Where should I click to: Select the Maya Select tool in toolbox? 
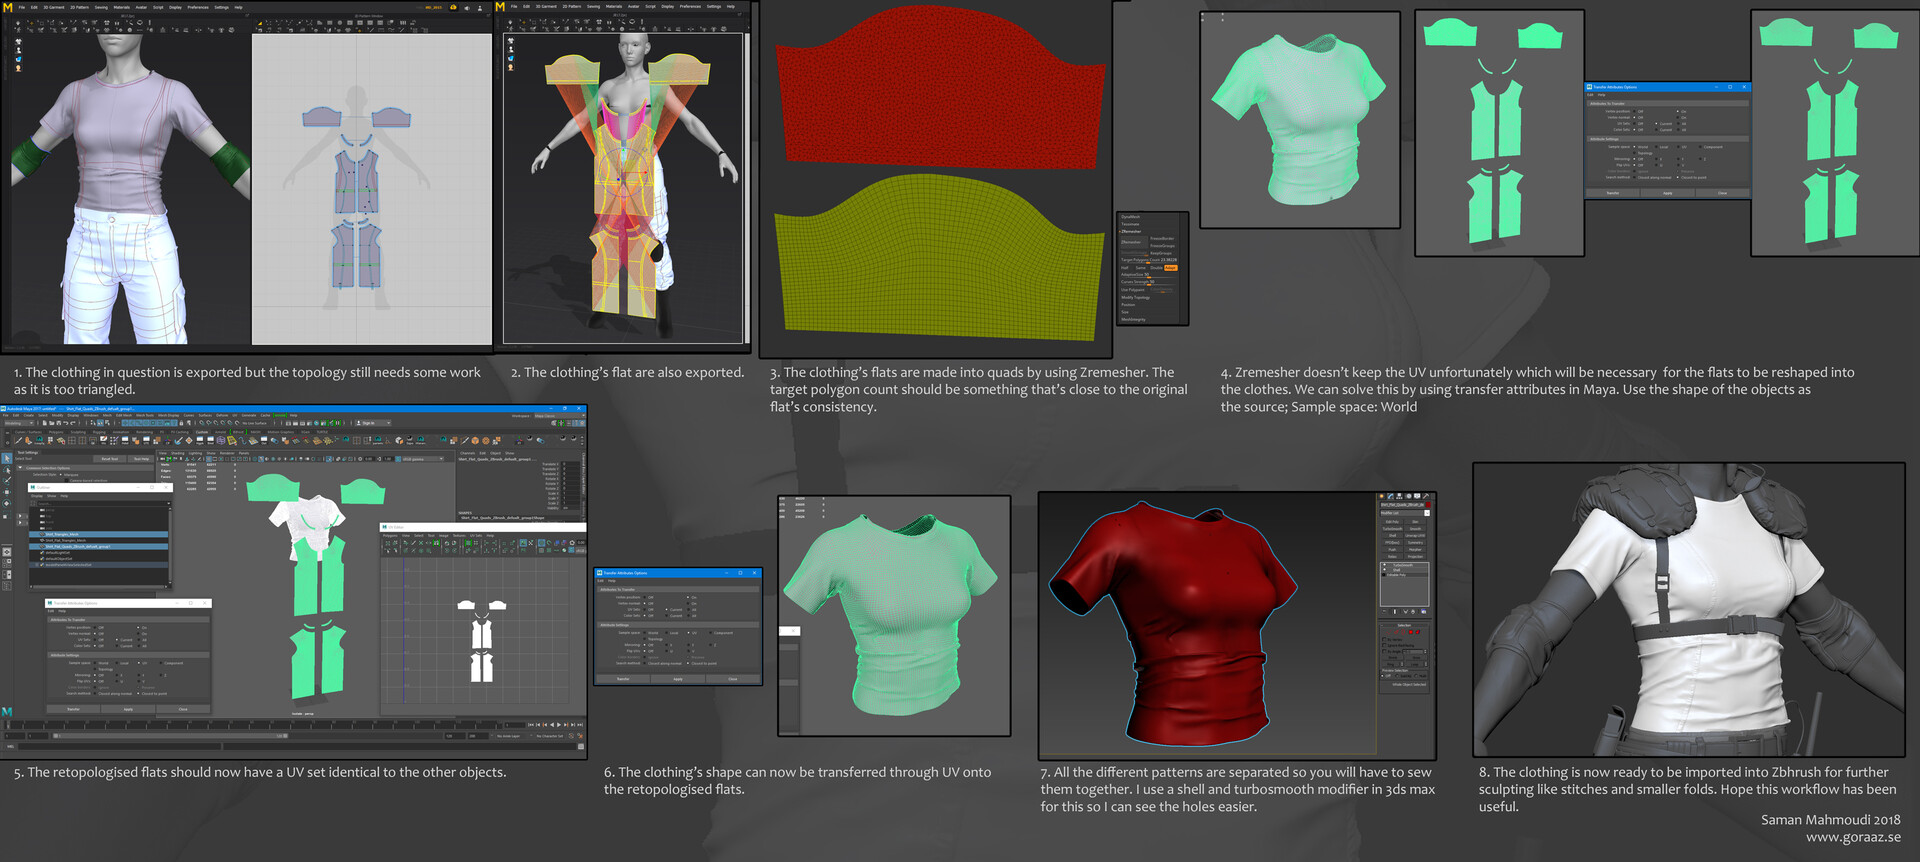tap(7, 459)
